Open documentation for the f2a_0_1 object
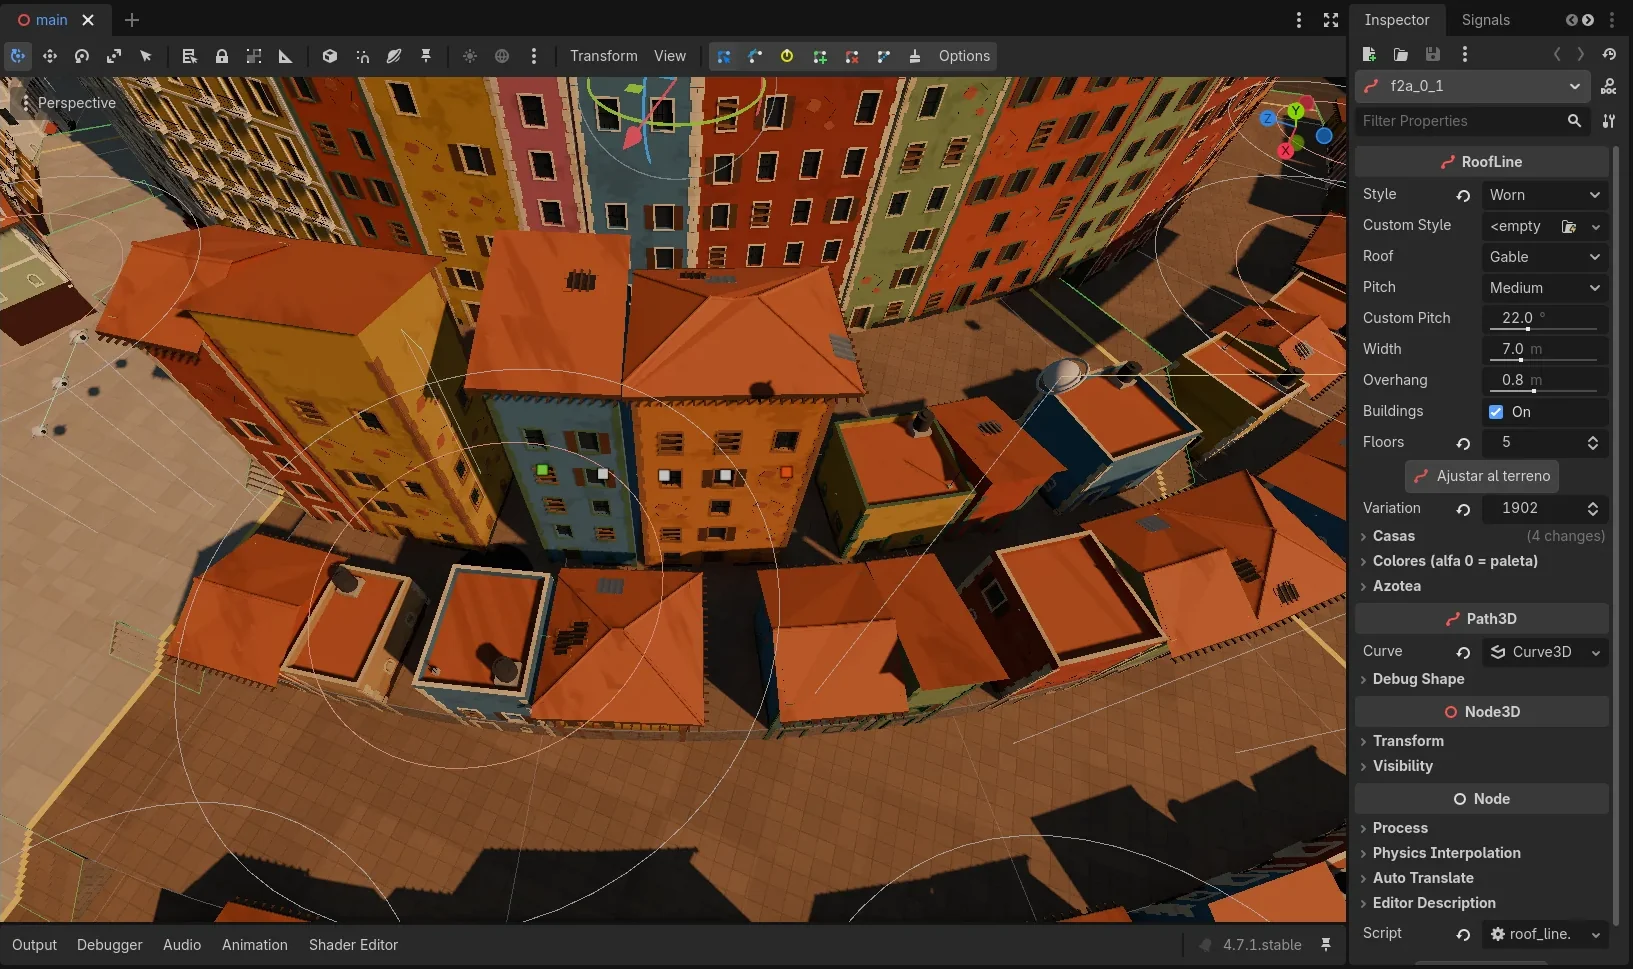Viewport: 1633px width, 969px height. (1608, 87)
